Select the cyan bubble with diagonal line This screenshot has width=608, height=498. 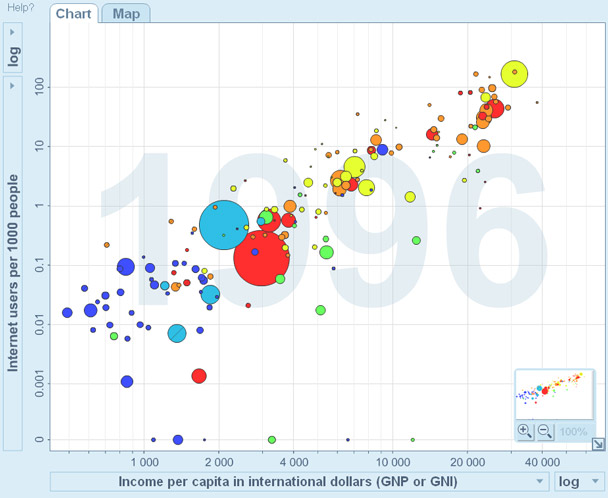[x=177, y=333]
